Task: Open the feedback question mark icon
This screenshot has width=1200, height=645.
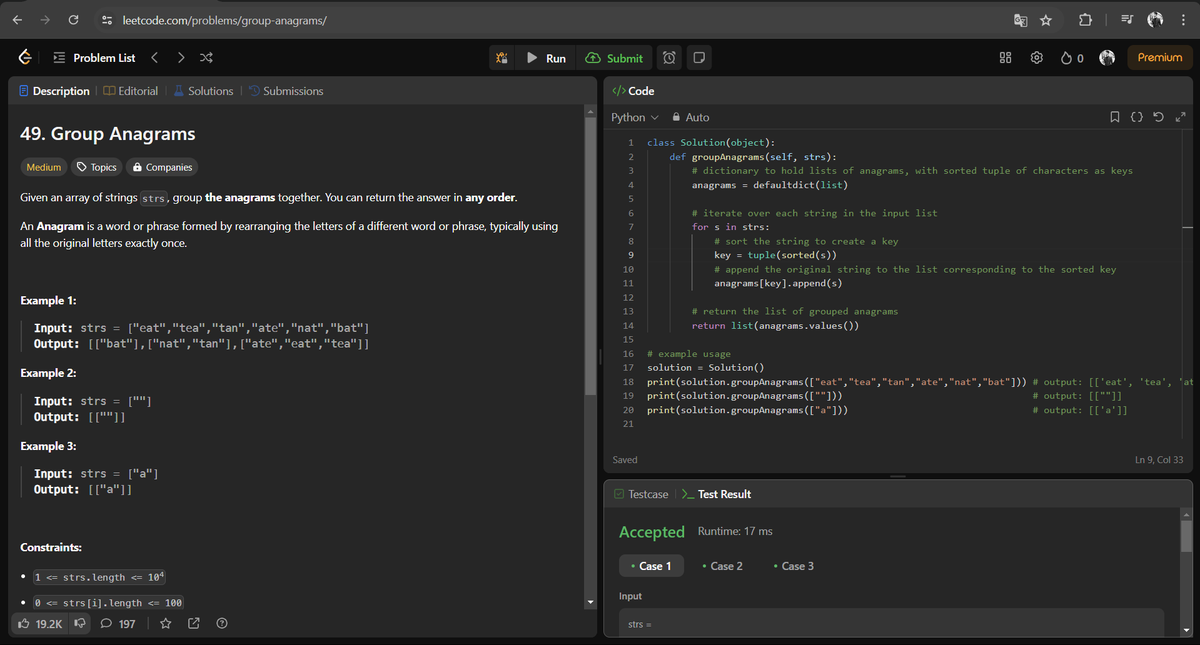Action: tap(222, 624)
